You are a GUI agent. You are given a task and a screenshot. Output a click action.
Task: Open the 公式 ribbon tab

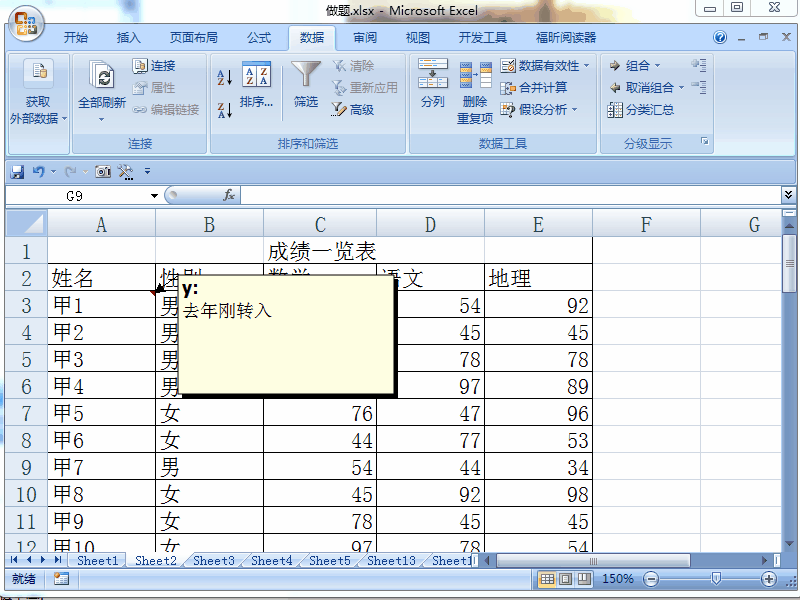[258, 38]
